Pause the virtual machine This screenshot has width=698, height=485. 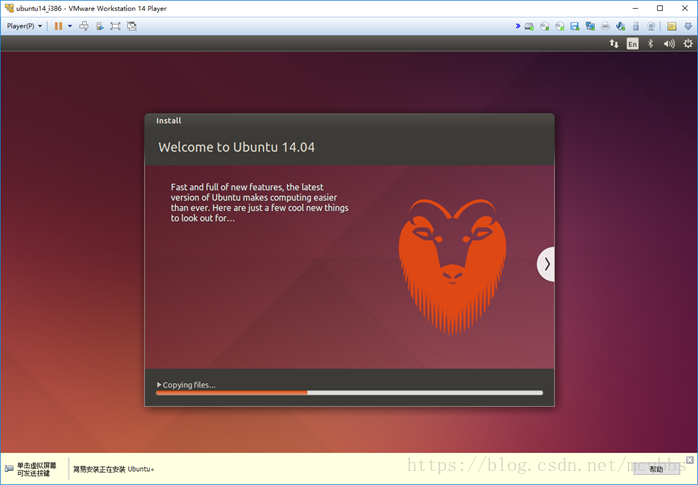pyautogui.click(x=58, y=26)
